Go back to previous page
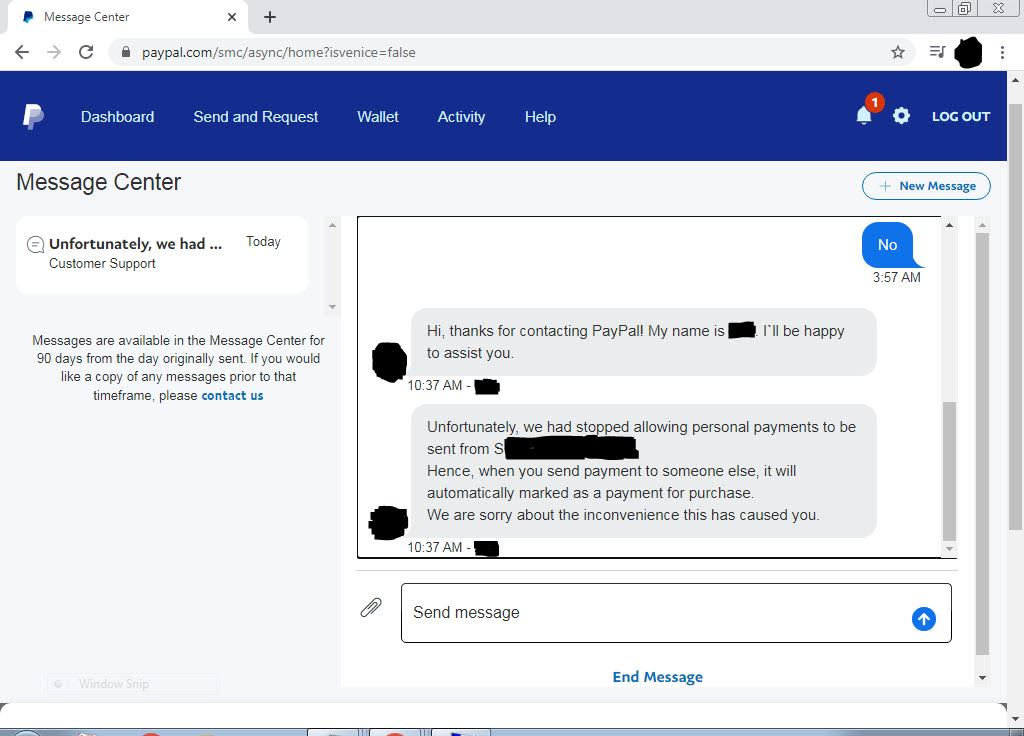The height and width of the screenshot is (736, 1024). (22, 52)
